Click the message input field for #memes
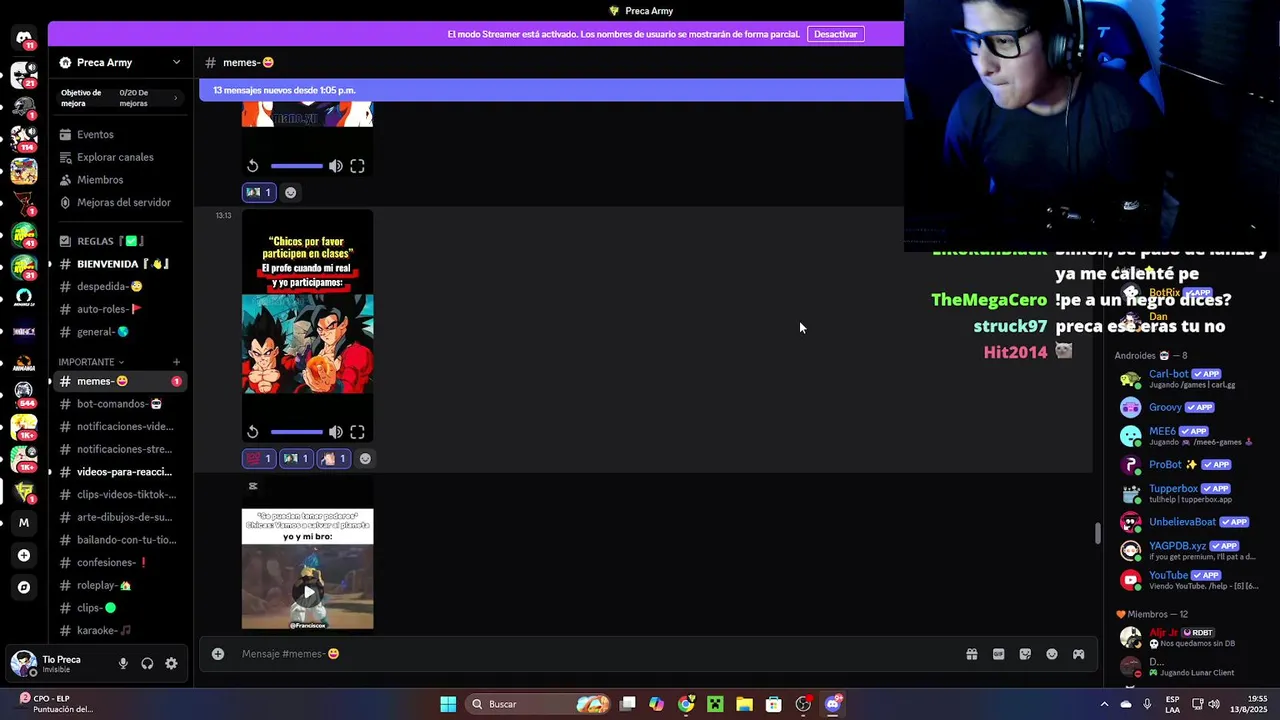Image resolution: width=1280 pixels, height=720 pixels. coord(595,654)
